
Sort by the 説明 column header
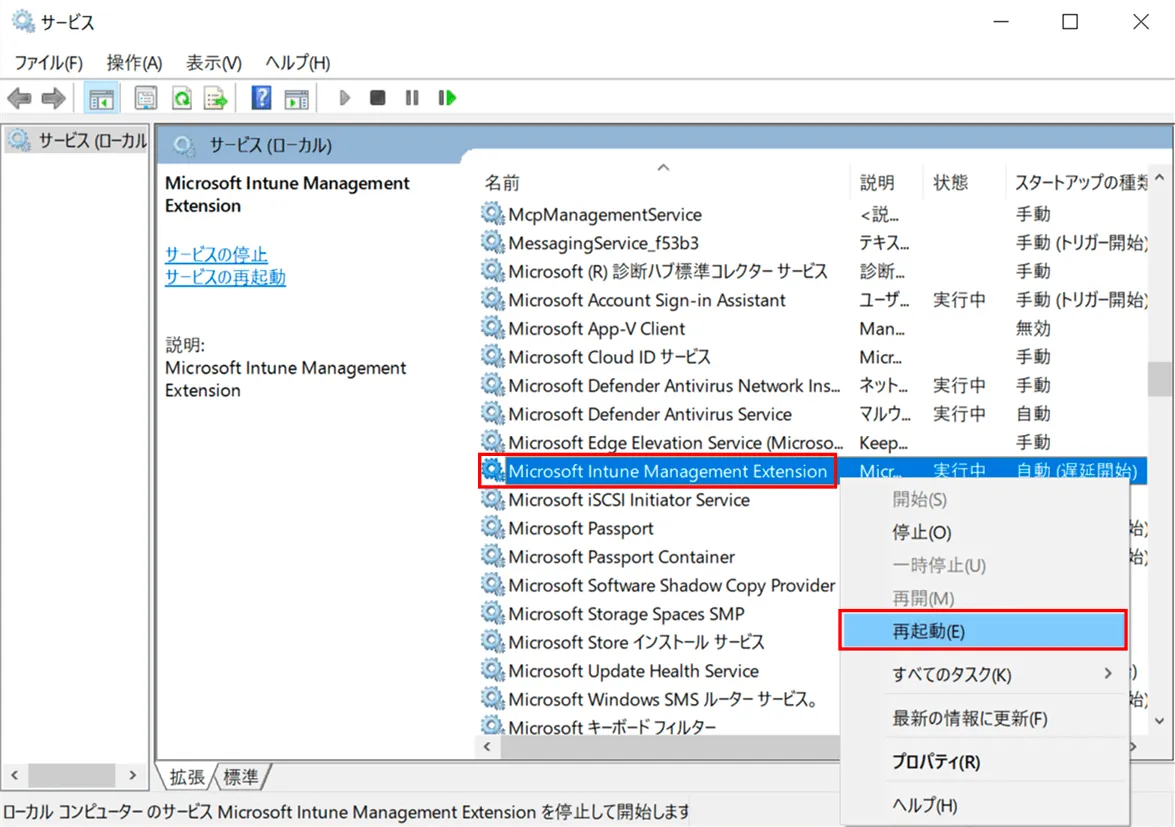click(x=886, y=182)
